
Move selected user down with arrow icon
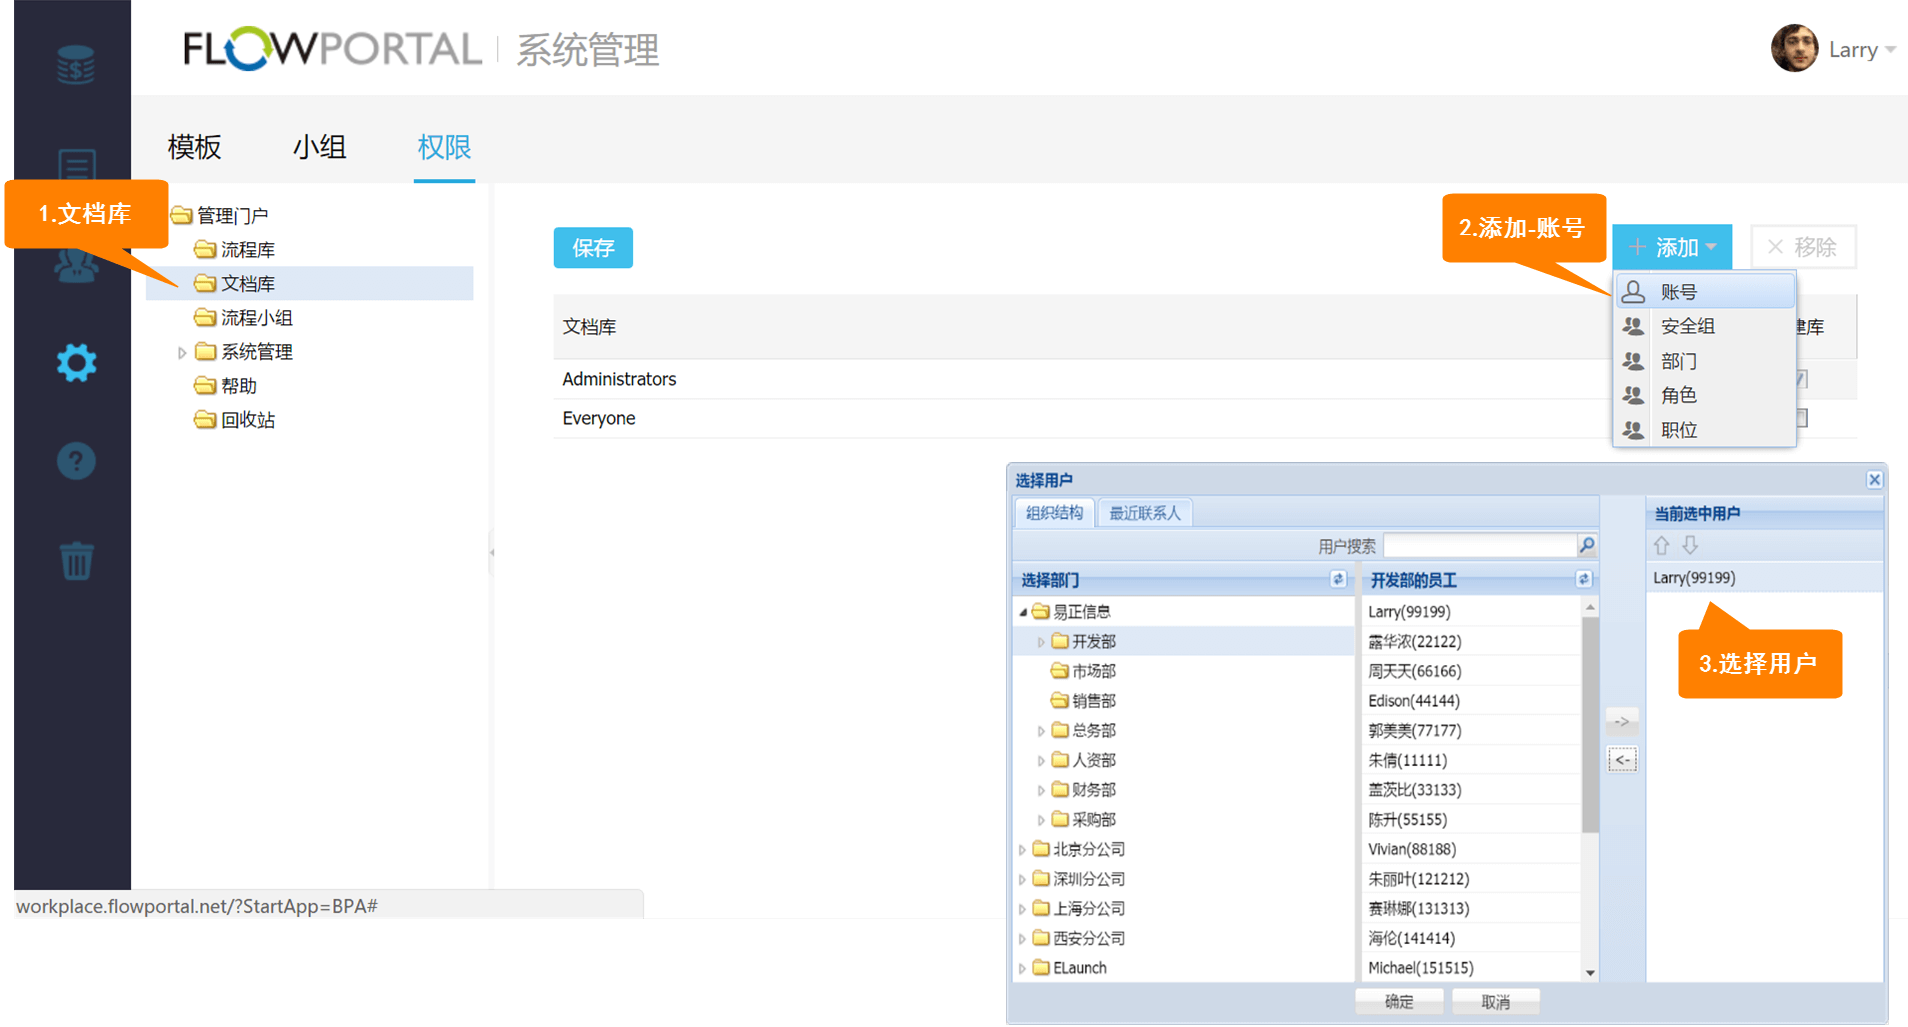1690,545
